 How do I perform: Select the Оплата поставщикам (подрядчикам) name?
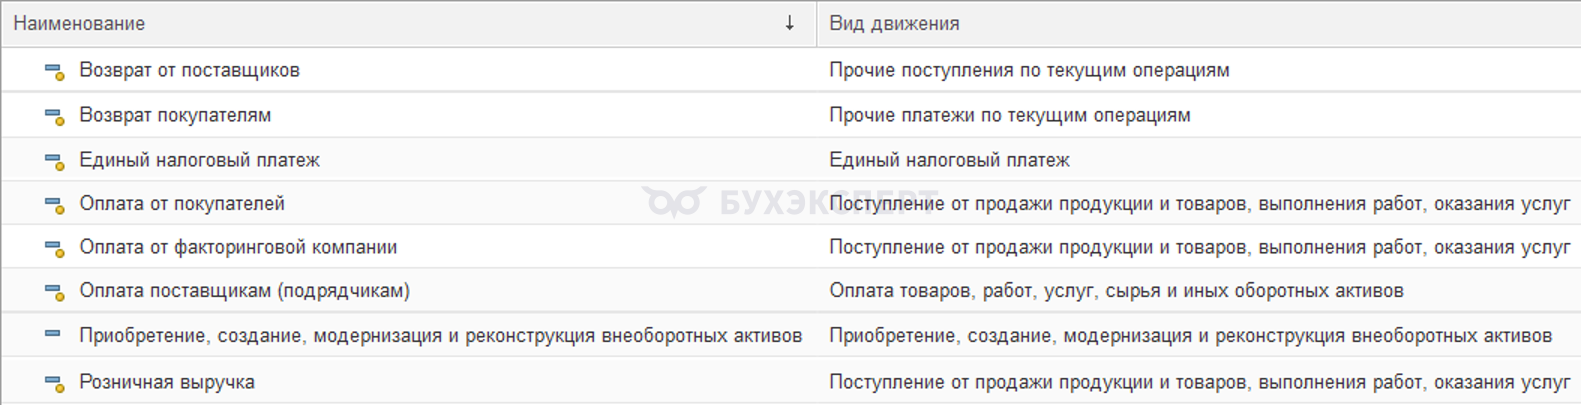[x=244, y=292]
